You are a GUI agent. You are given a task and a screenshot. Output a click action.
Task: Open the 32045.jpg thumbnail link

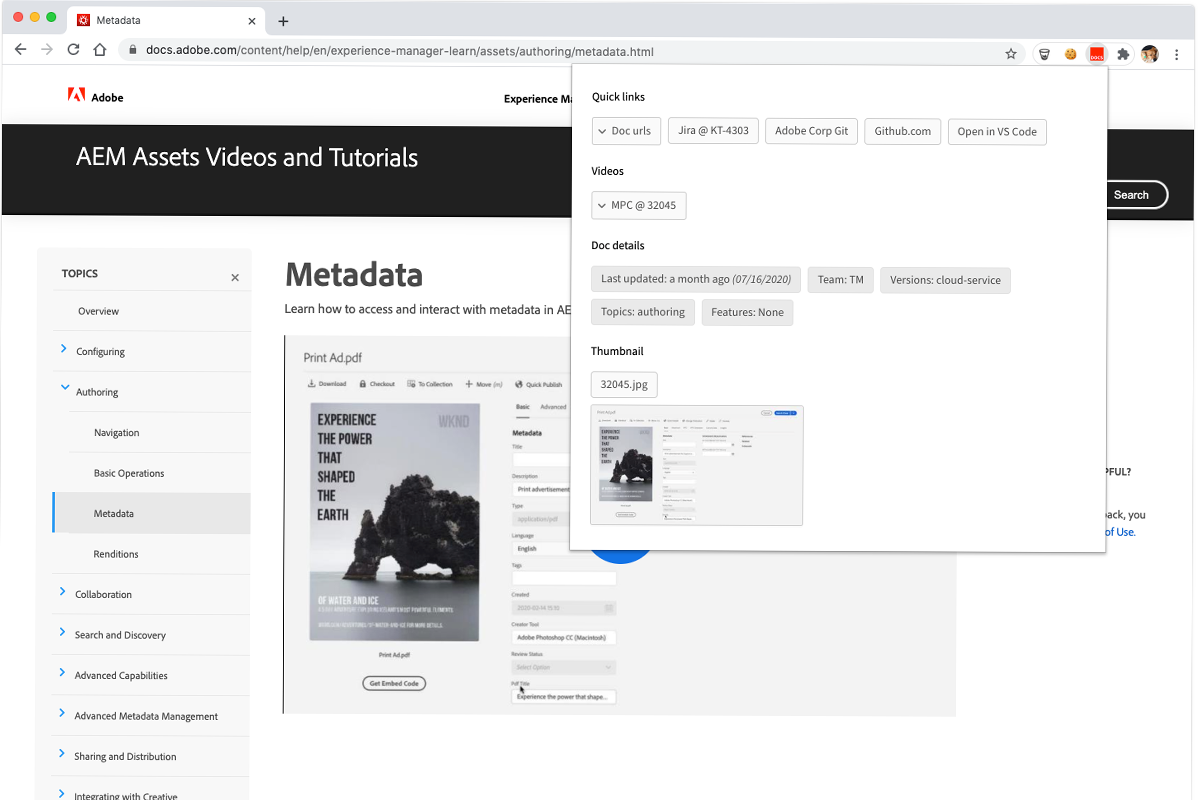(x=624, y=384)
